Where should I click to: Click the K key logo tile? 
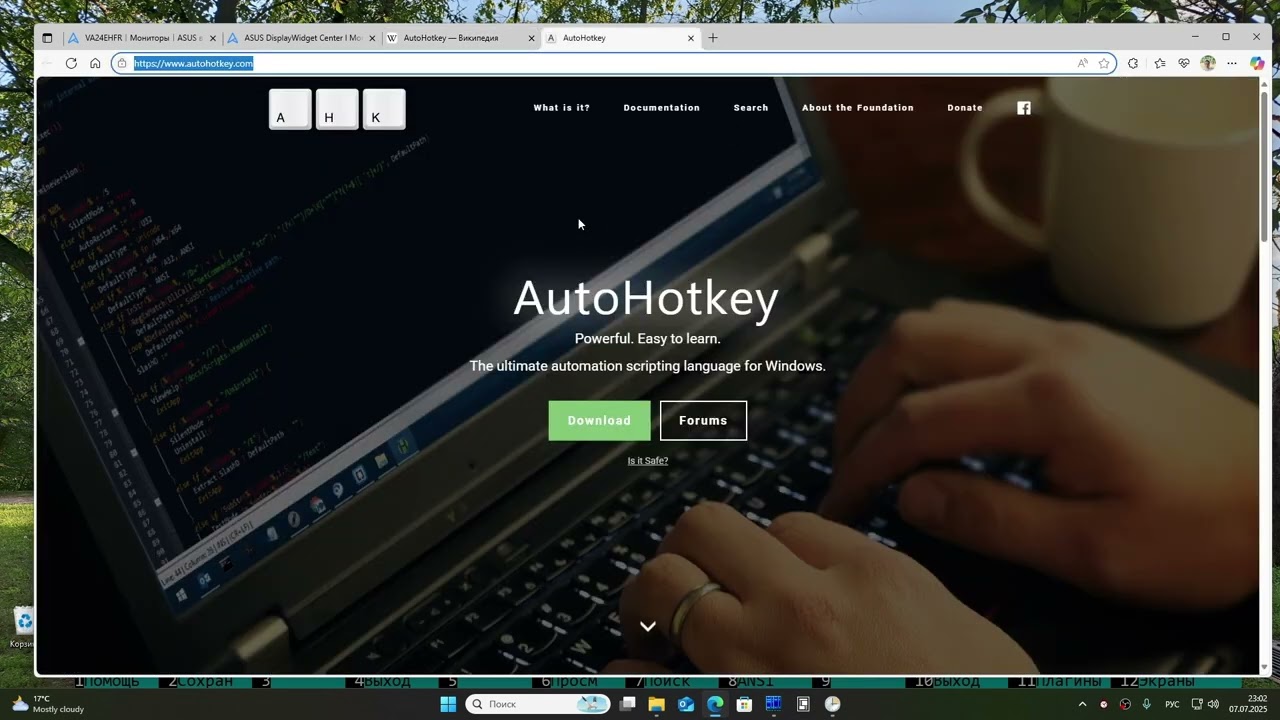click(384, 109)
